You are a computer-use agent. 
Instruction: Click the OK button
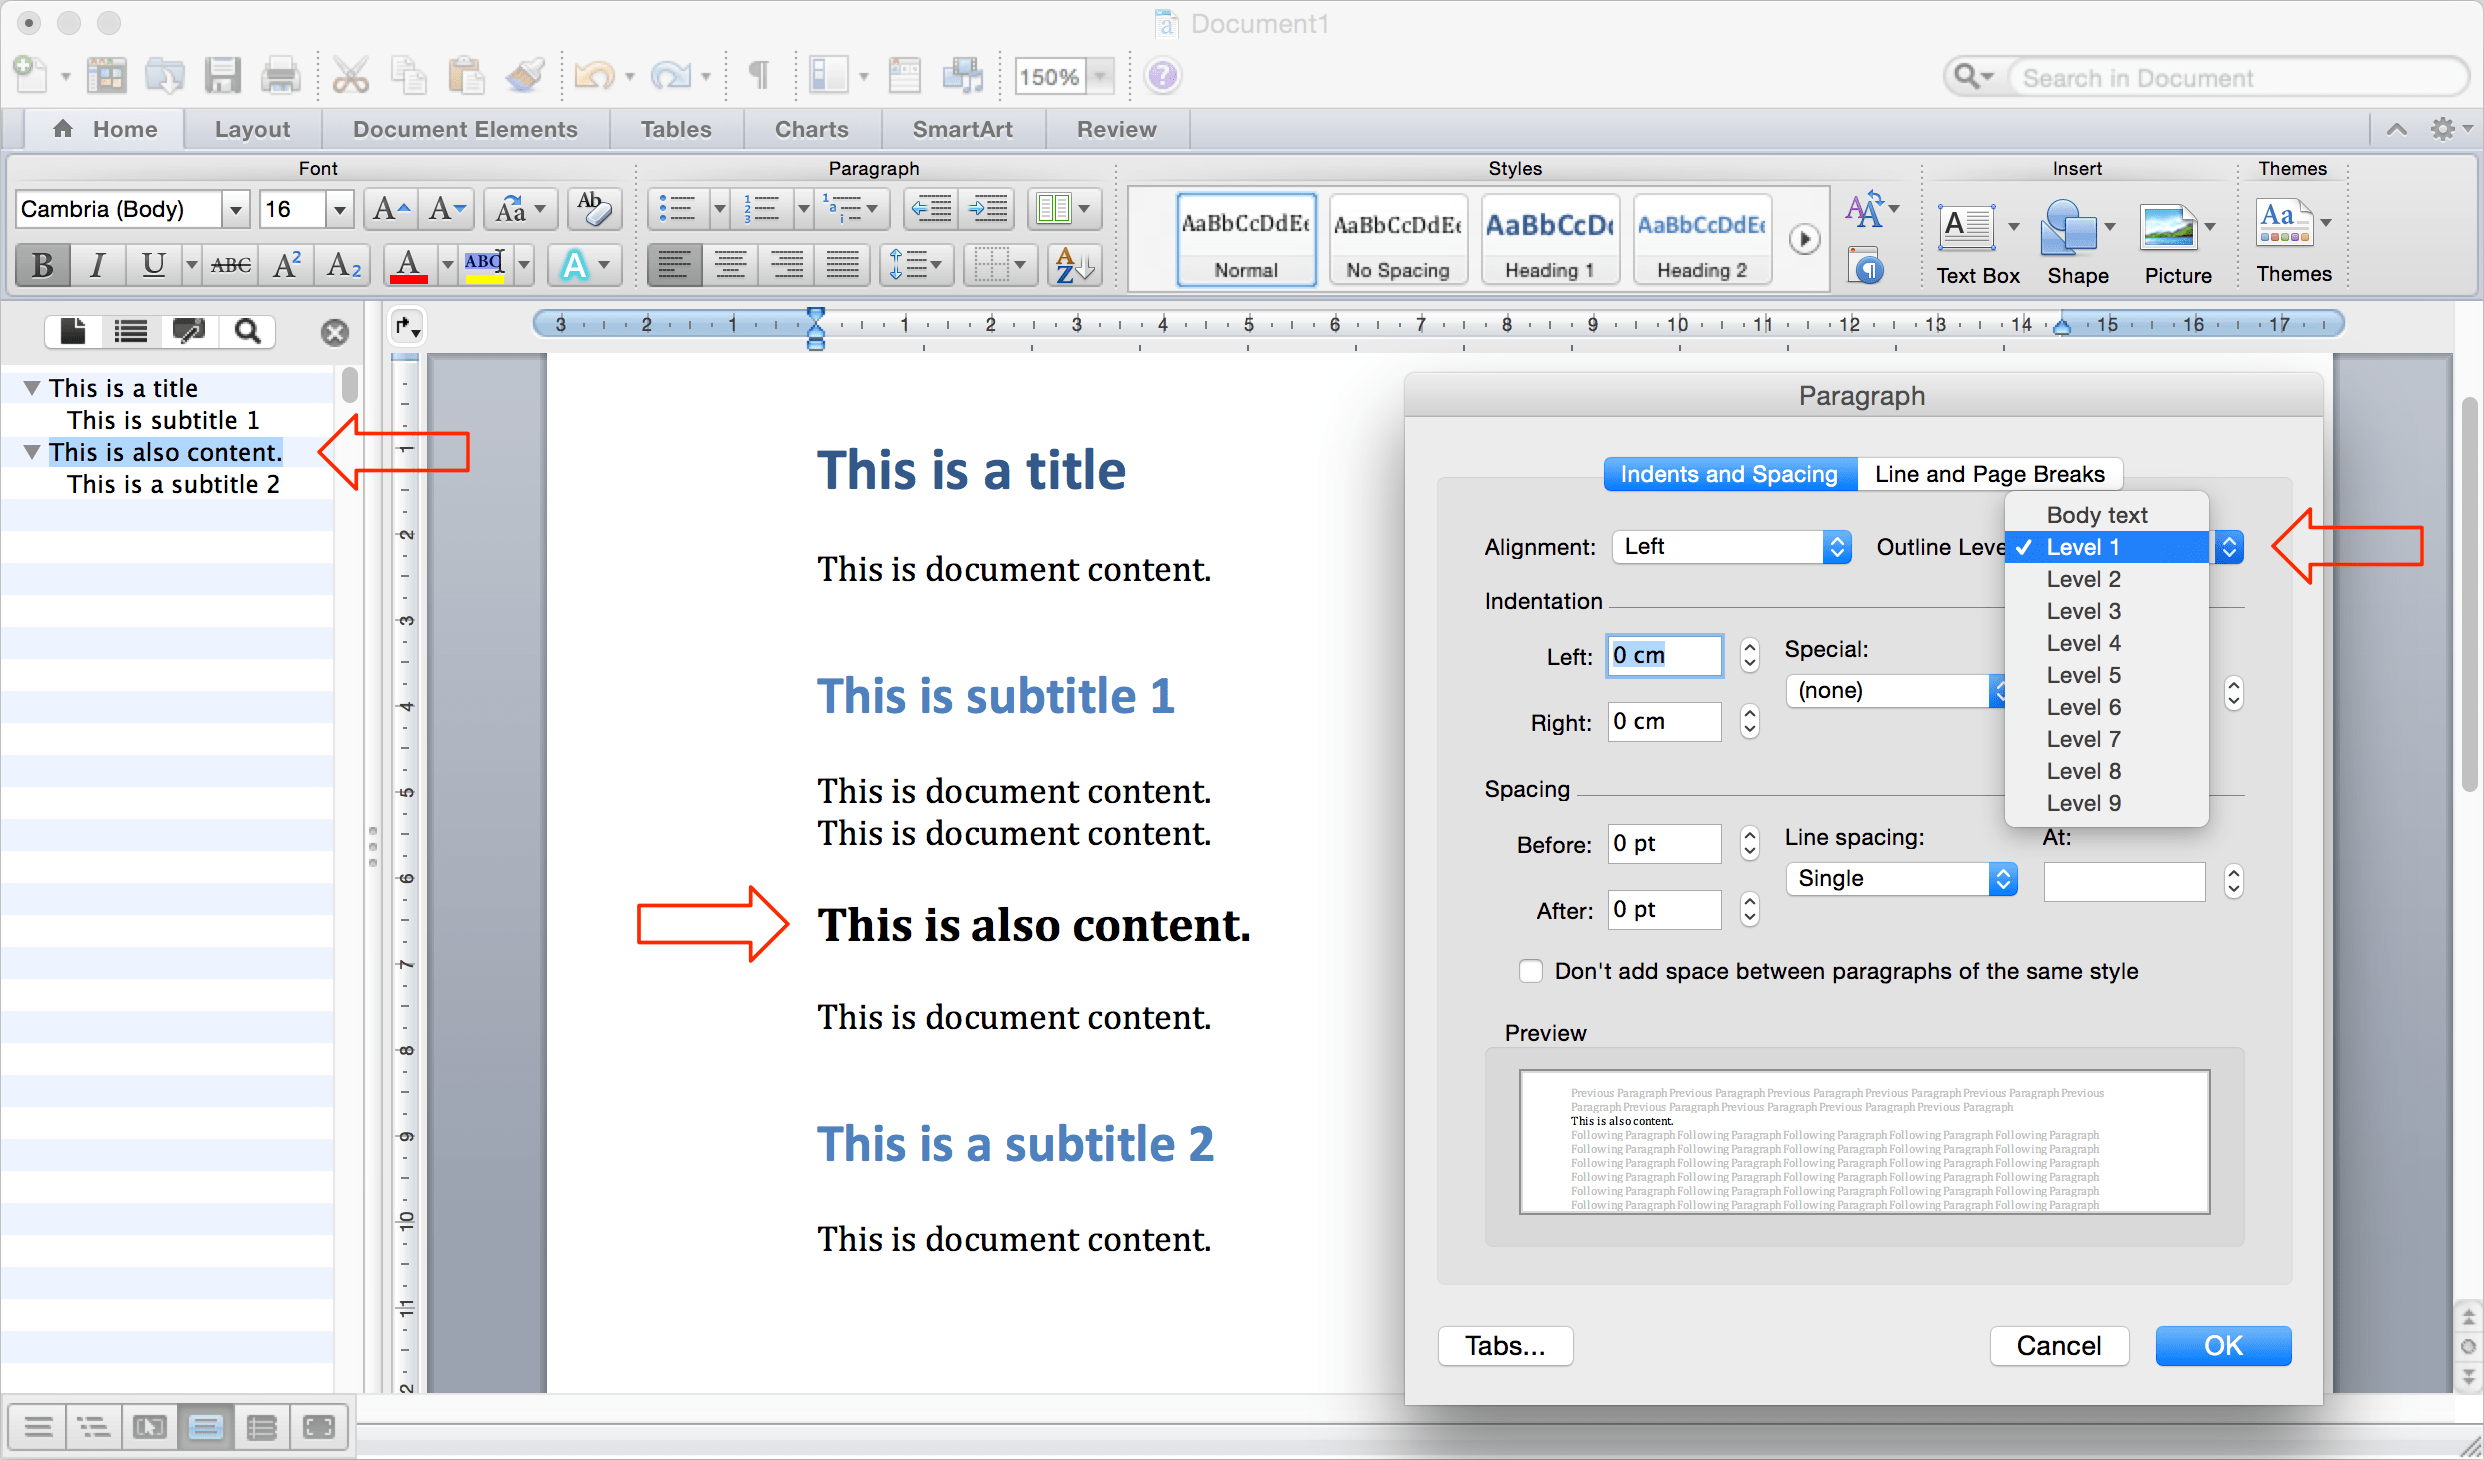2222,1345
